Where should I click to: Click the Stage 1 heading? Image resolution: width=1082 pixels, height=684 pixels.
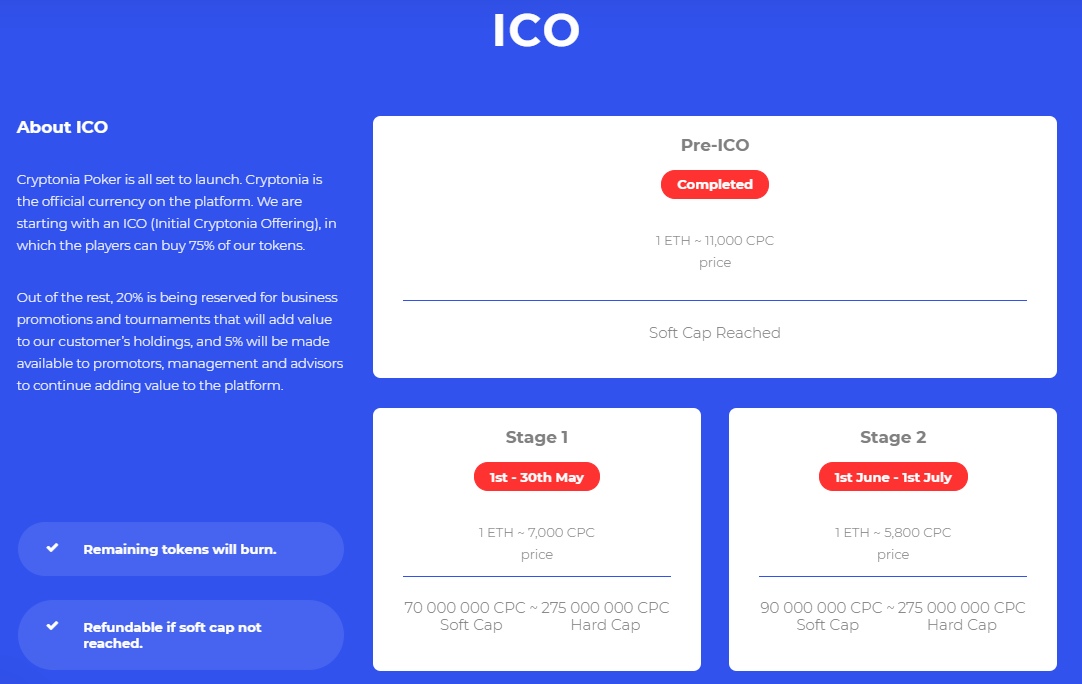tap(536, 437)
